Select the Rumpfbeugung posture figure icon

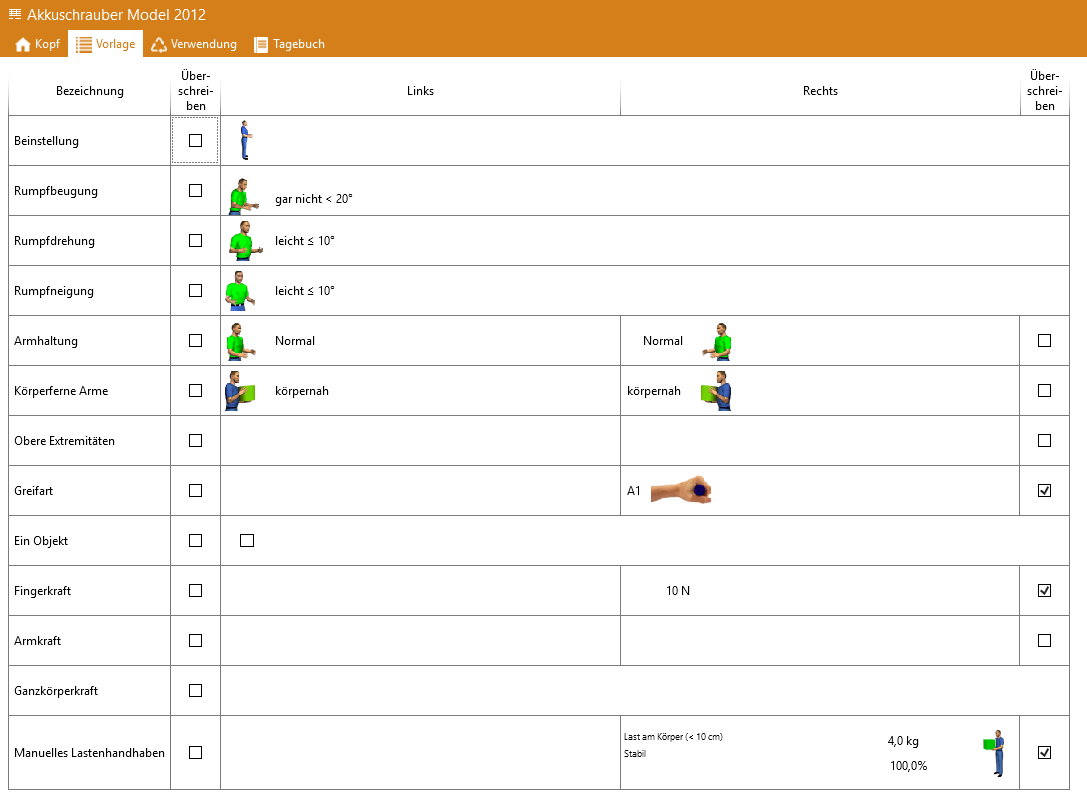click(241, 197)
